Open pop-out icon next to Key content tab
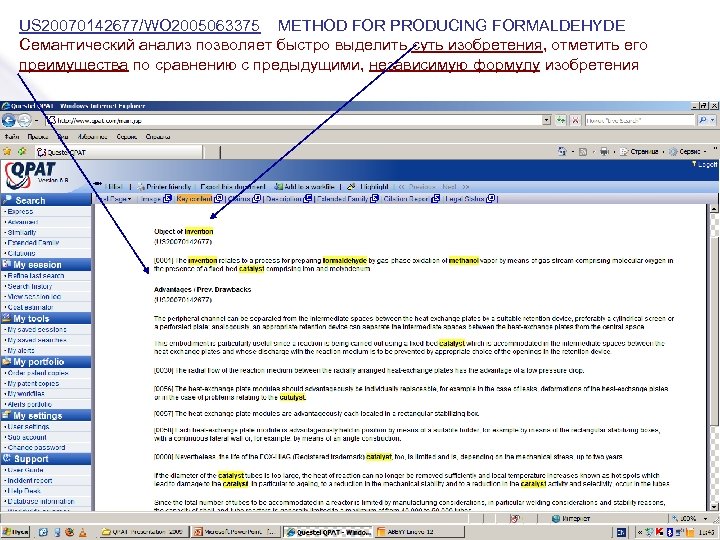 point(219,198)
